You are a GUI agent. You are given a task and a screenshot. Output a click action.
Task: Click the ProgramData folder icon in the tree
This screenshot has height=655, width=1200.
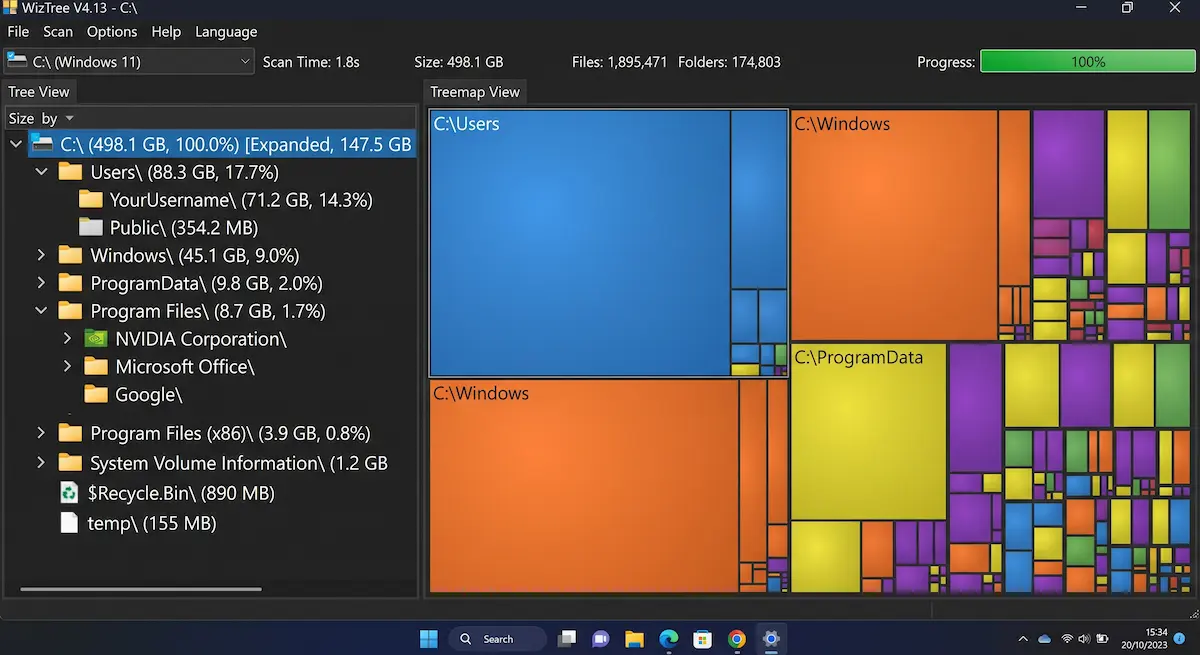click(x=70, y=283)
